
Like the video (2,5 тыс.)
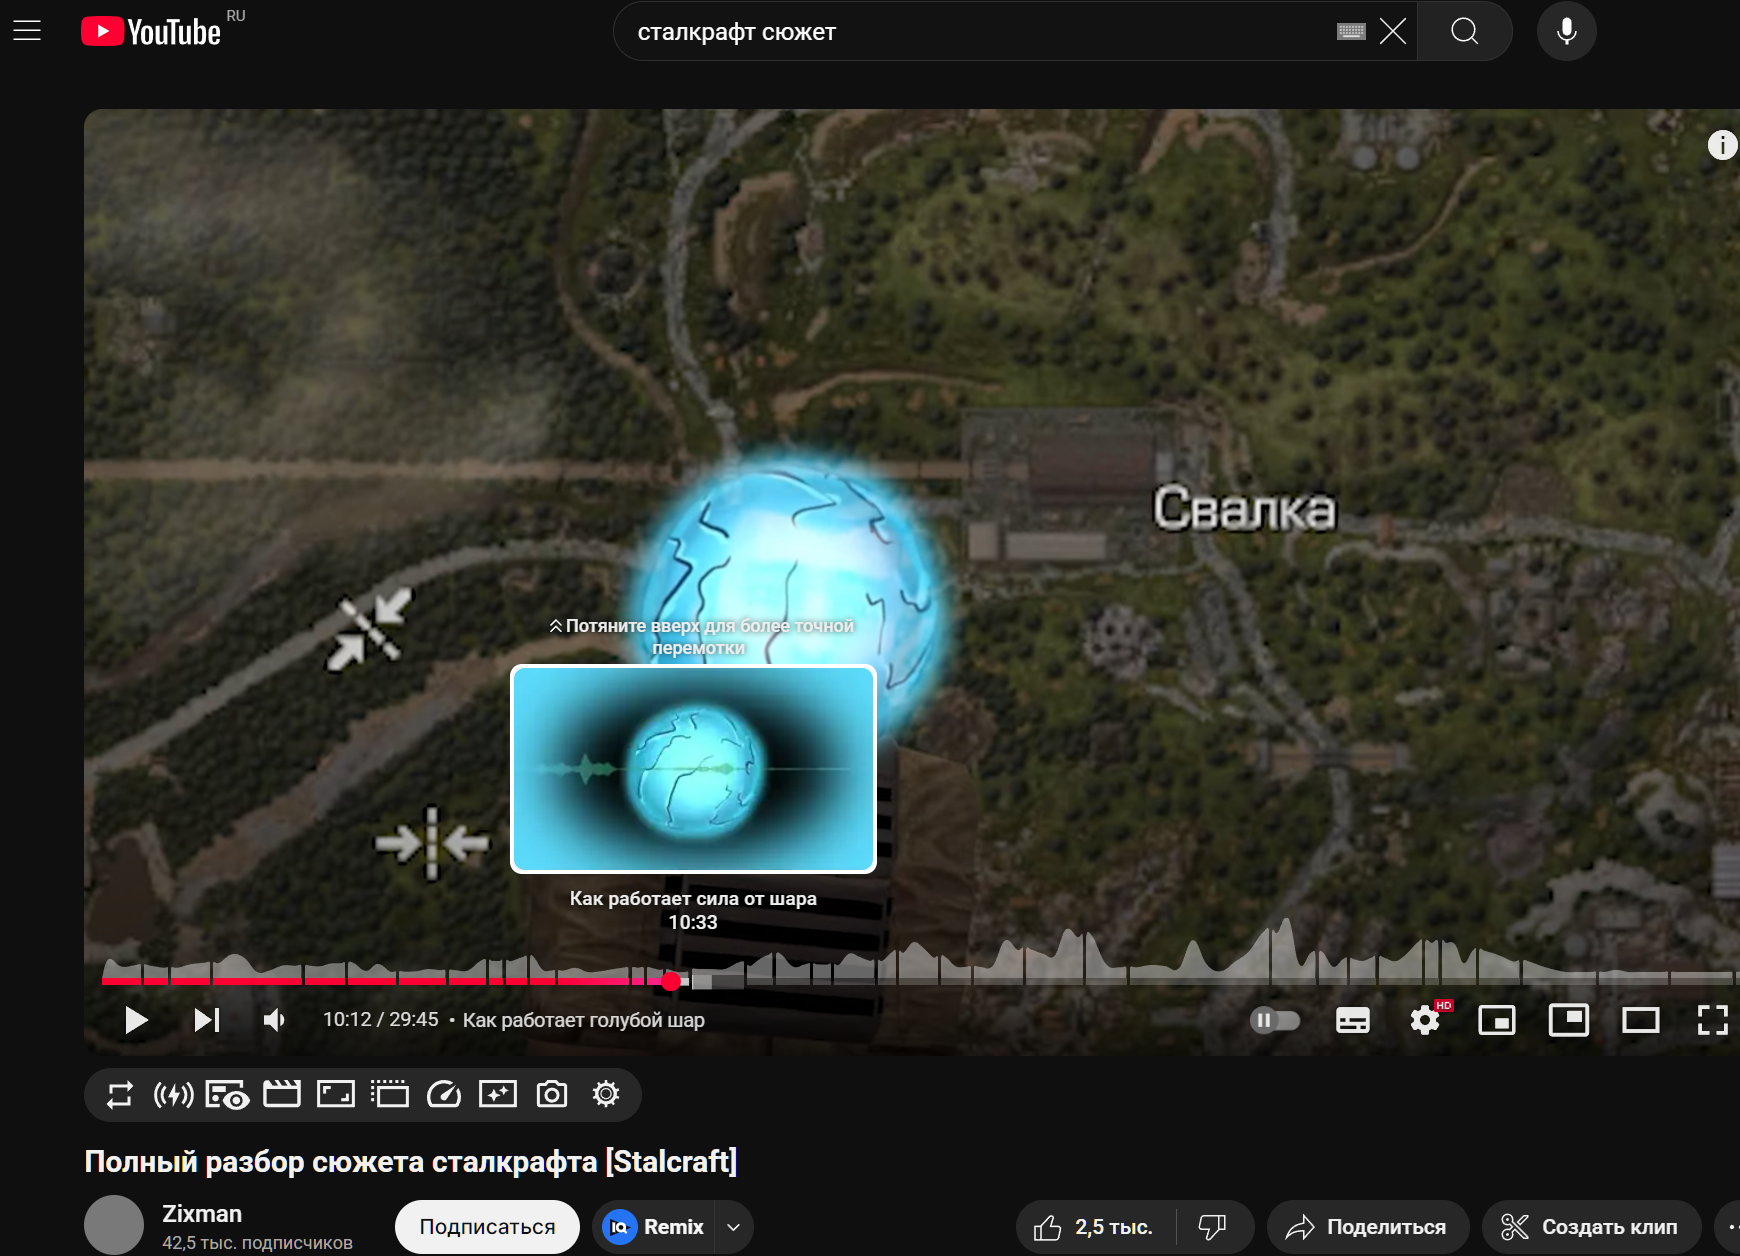click(x=1096, y=1227)
